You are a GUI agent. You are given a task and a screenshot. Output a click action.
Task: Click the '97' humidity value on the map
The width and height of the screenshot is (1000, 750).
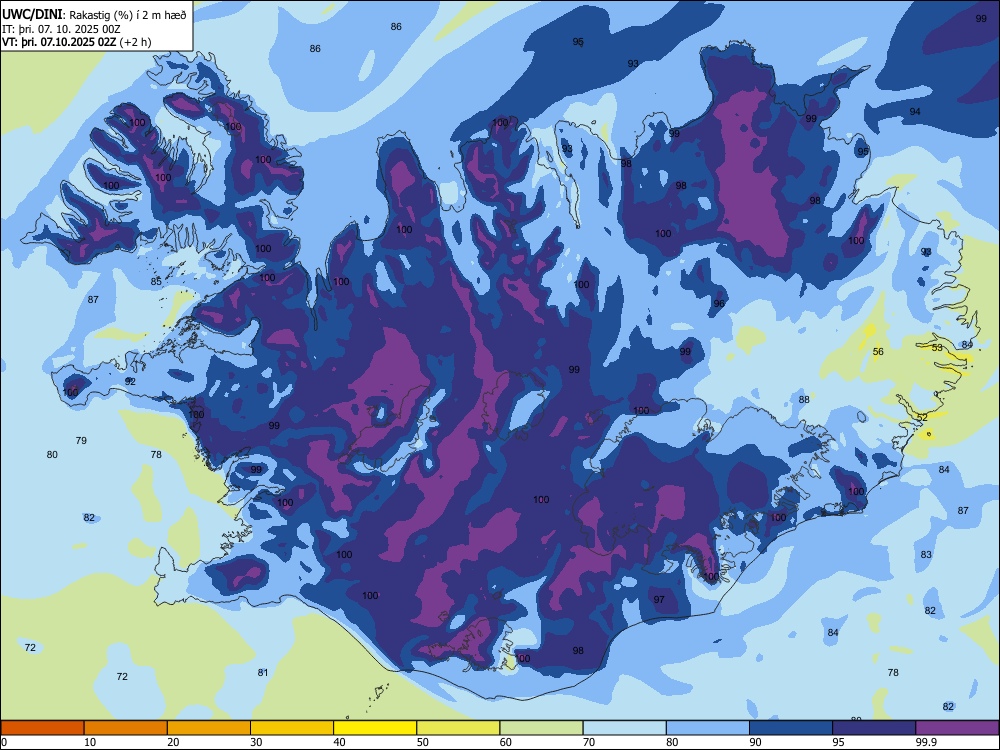click(x=659, y=599)
